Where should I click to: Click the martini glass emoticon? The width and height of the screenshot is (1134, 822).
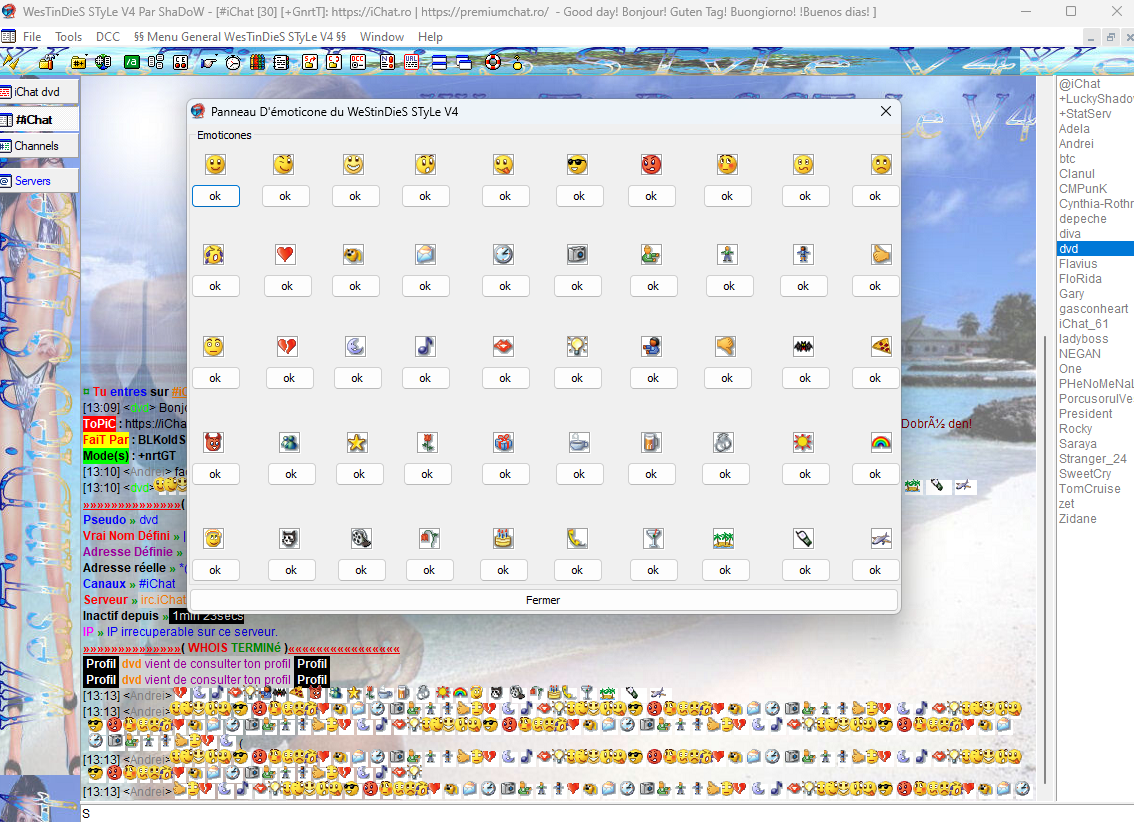point(653,539)
